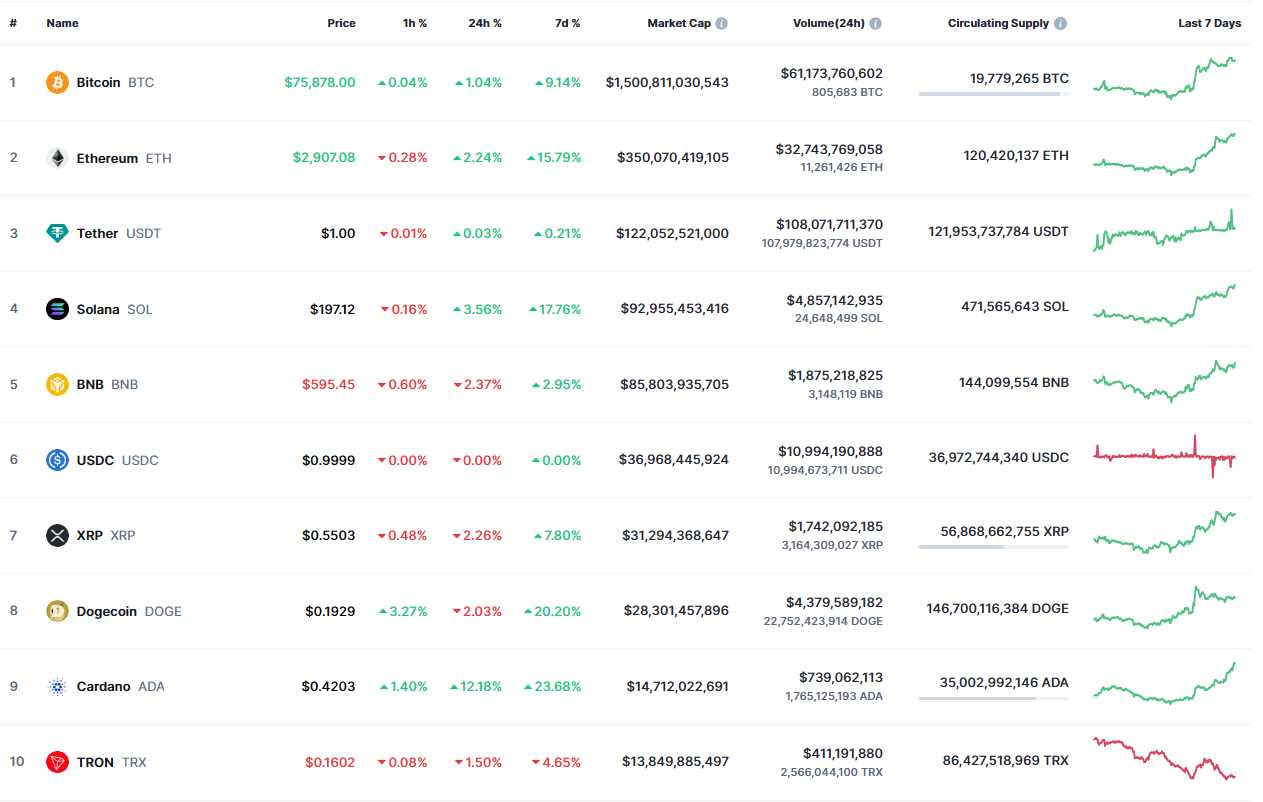Click the Solana logo icon
The image size is (1263, 802).
pos(58,309)
